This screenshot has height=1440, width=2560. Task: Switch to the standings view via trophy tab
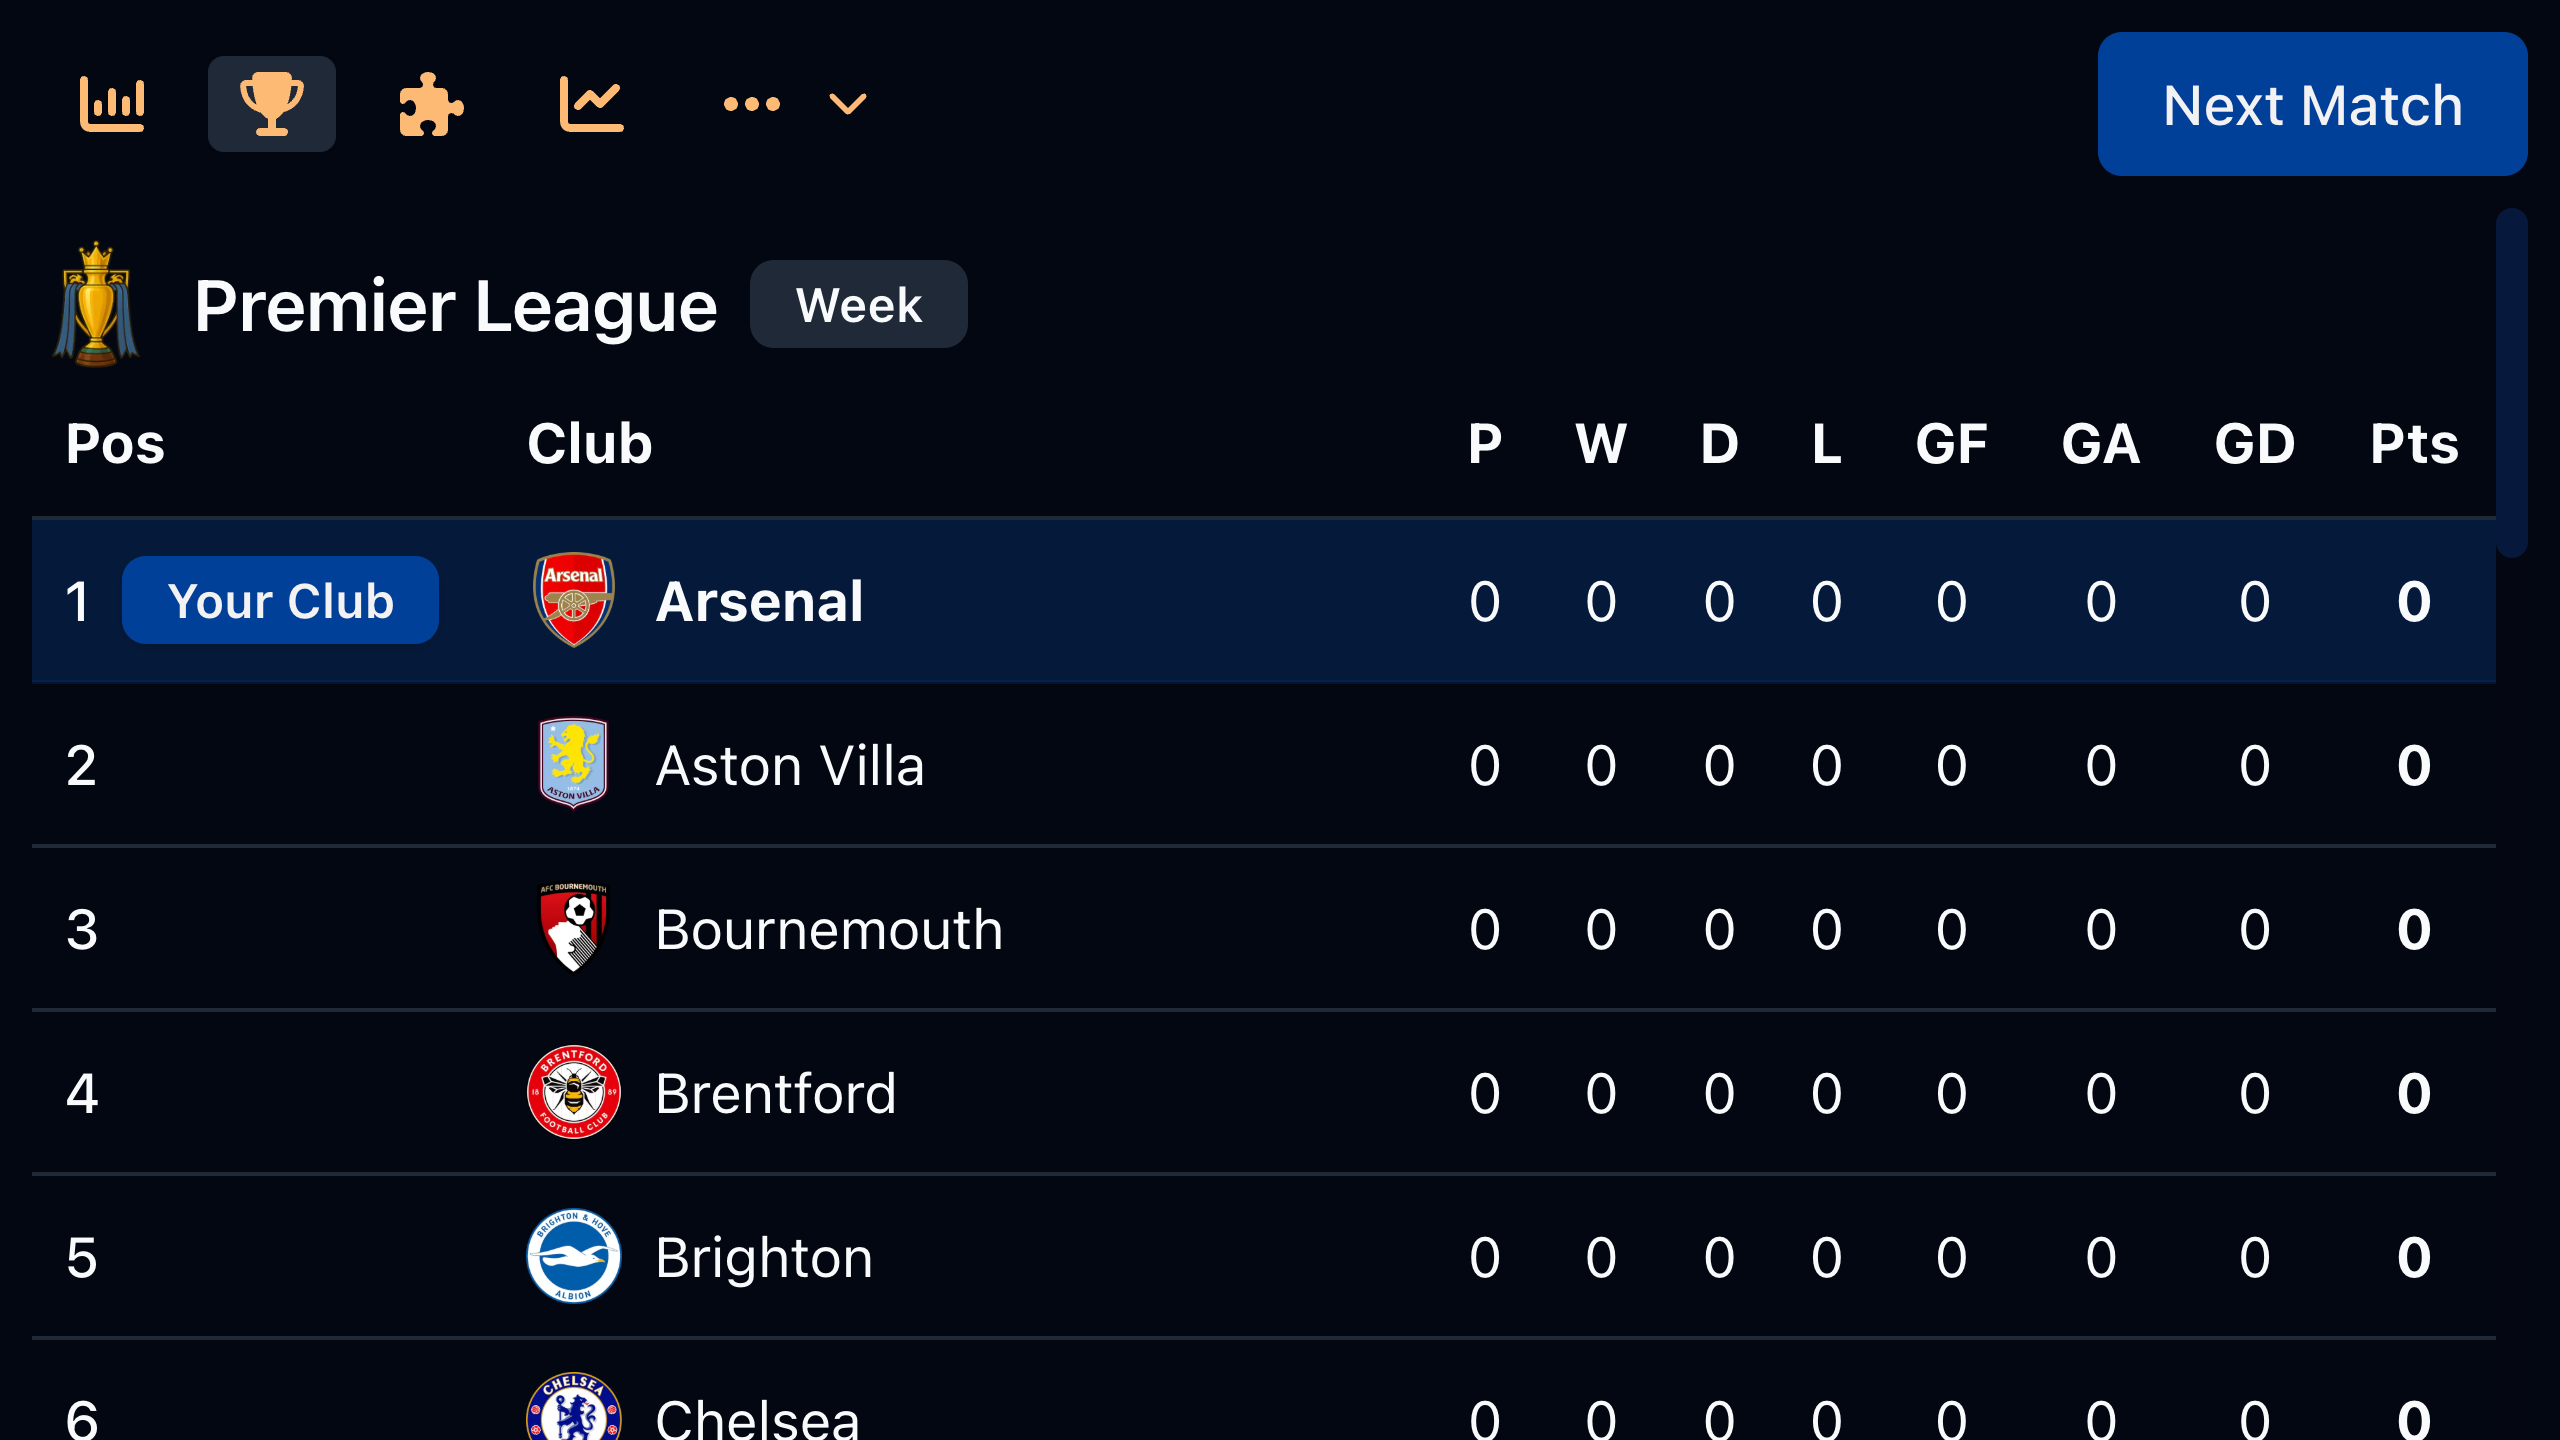click(x=271, y=103)
